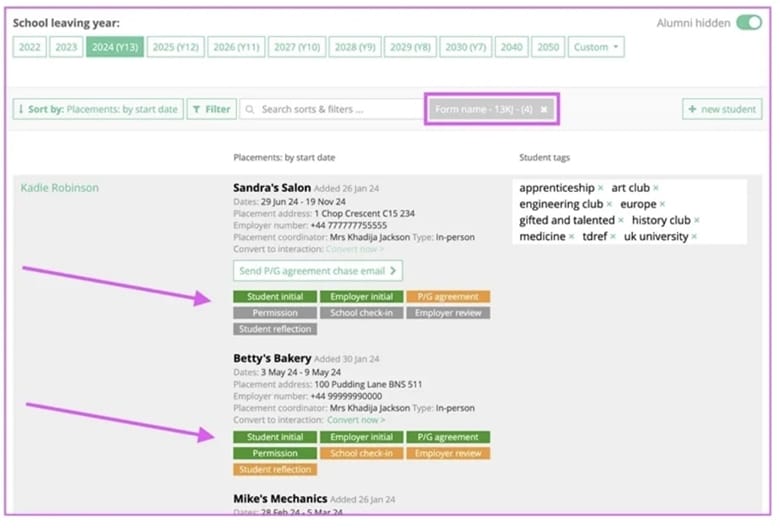The height and width of the screenshot is (530, 780).
Task: Add a new student
Action: click(722, 109)
